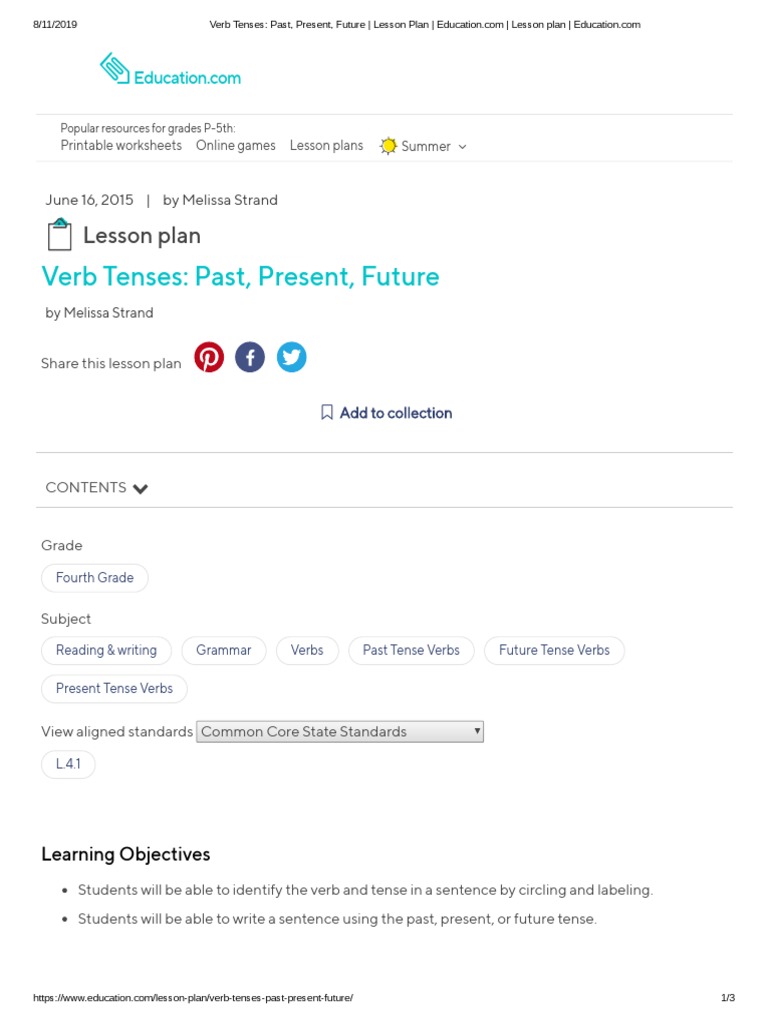Image resolution: width=768 pixels, height=1024 pixels.
Task: Click the Education.com logo icon
Action: point(115,69)
